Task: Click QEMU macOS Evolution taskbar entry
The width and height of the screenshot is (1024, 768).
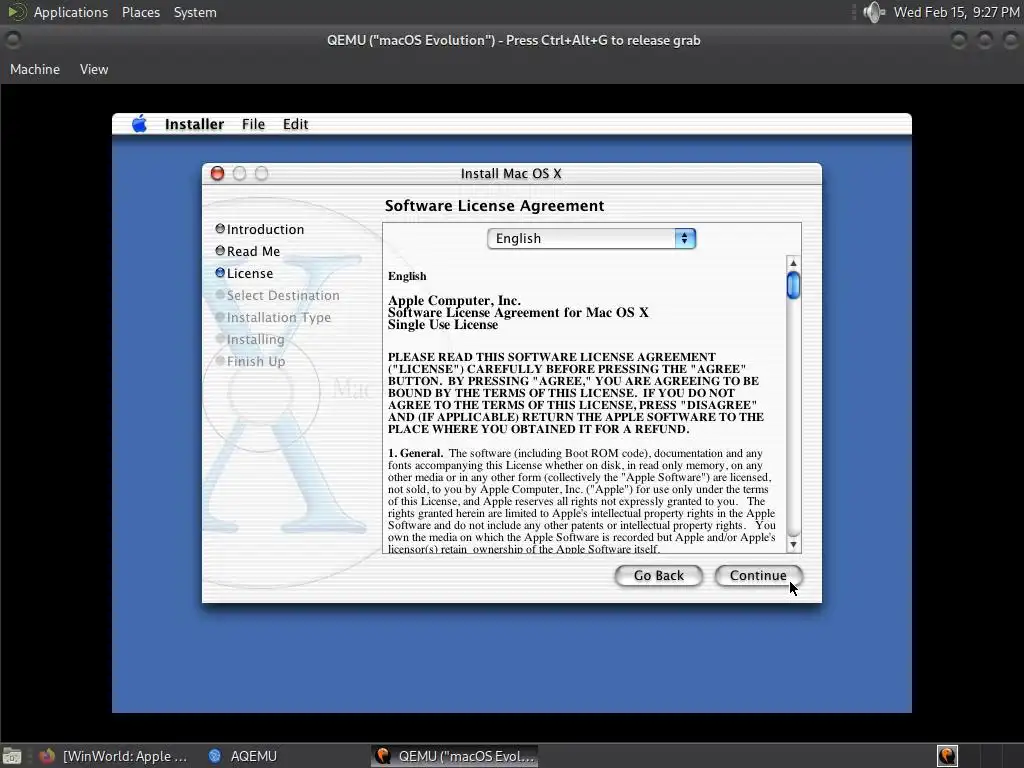Action: [455, 756]
